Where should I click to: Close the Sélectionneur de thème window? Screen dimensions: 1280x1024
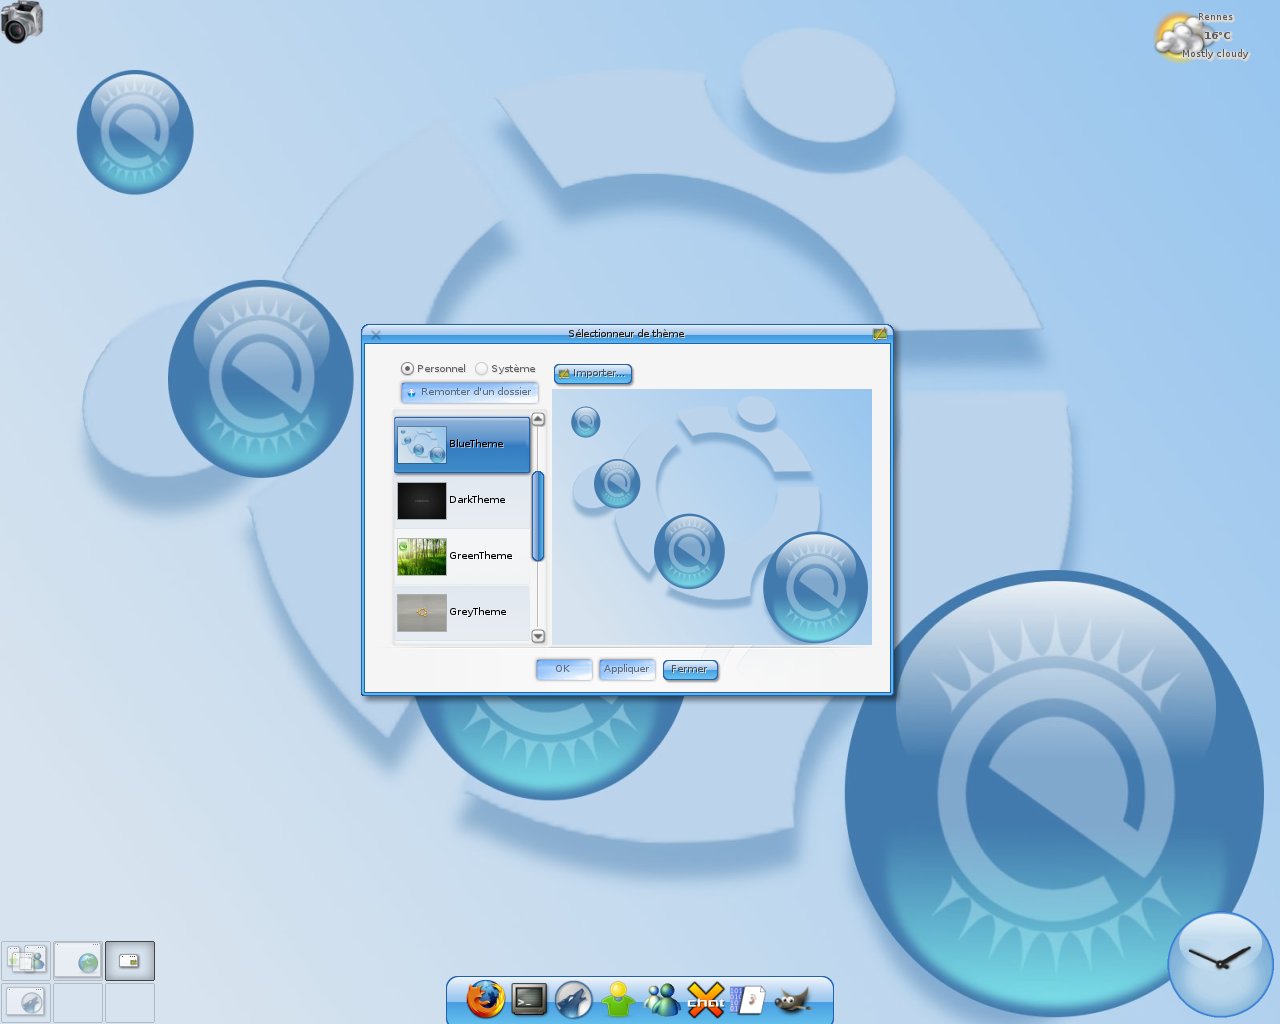pyautogui.click(x=376, y=335)
